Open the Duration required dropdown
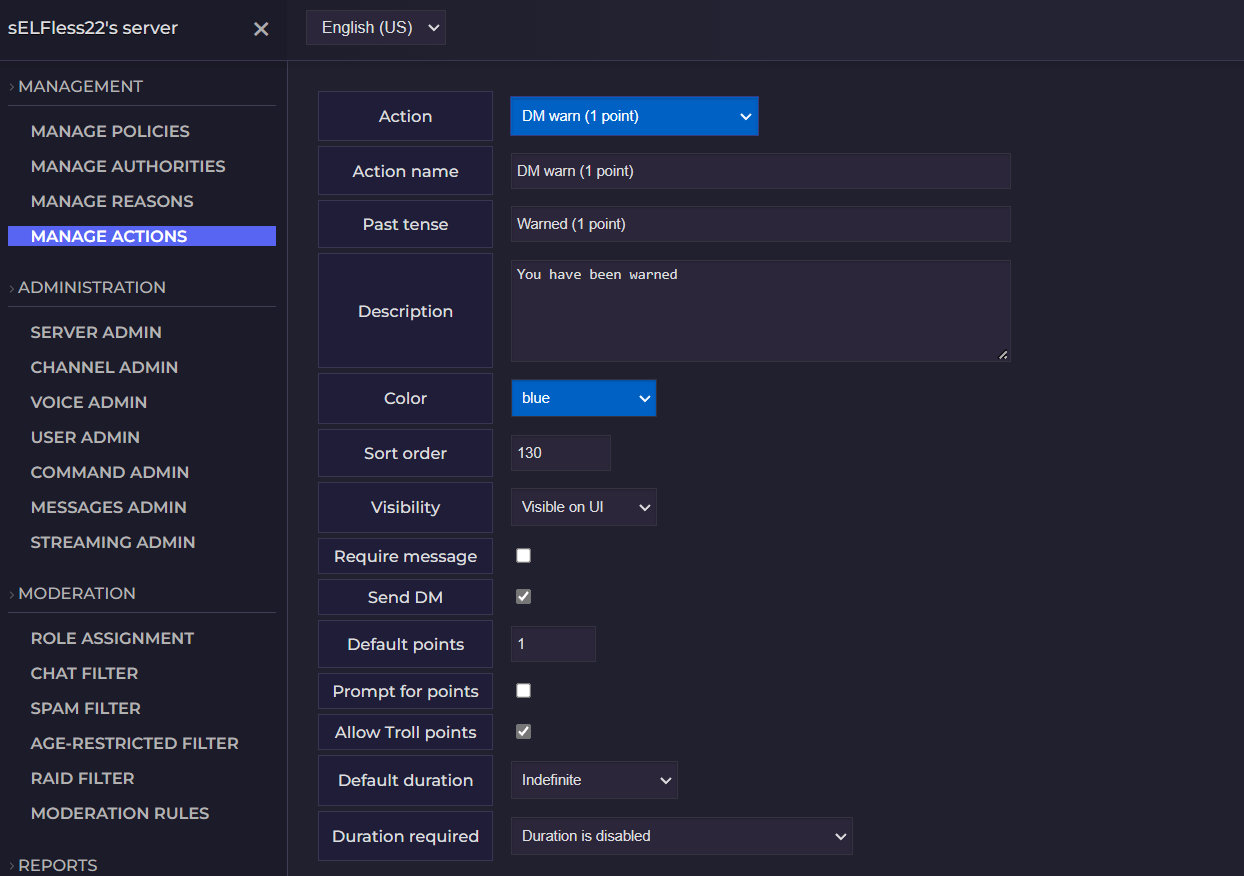The width and height of the screenshot is (1244, 876). (681, 836)
